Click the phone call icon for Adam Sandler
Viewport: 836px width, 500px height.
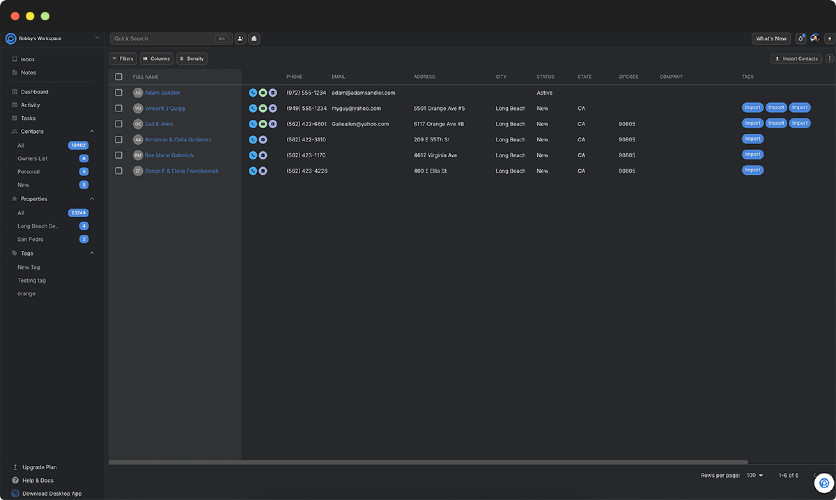[x=253, y=93]
